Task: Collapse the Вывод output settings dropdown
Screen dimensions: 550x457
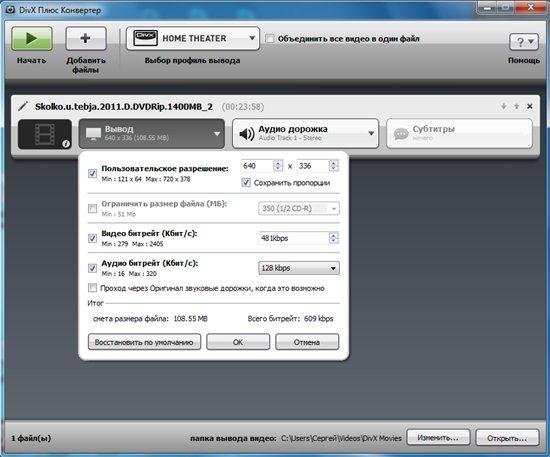Action: click(152, 134)
